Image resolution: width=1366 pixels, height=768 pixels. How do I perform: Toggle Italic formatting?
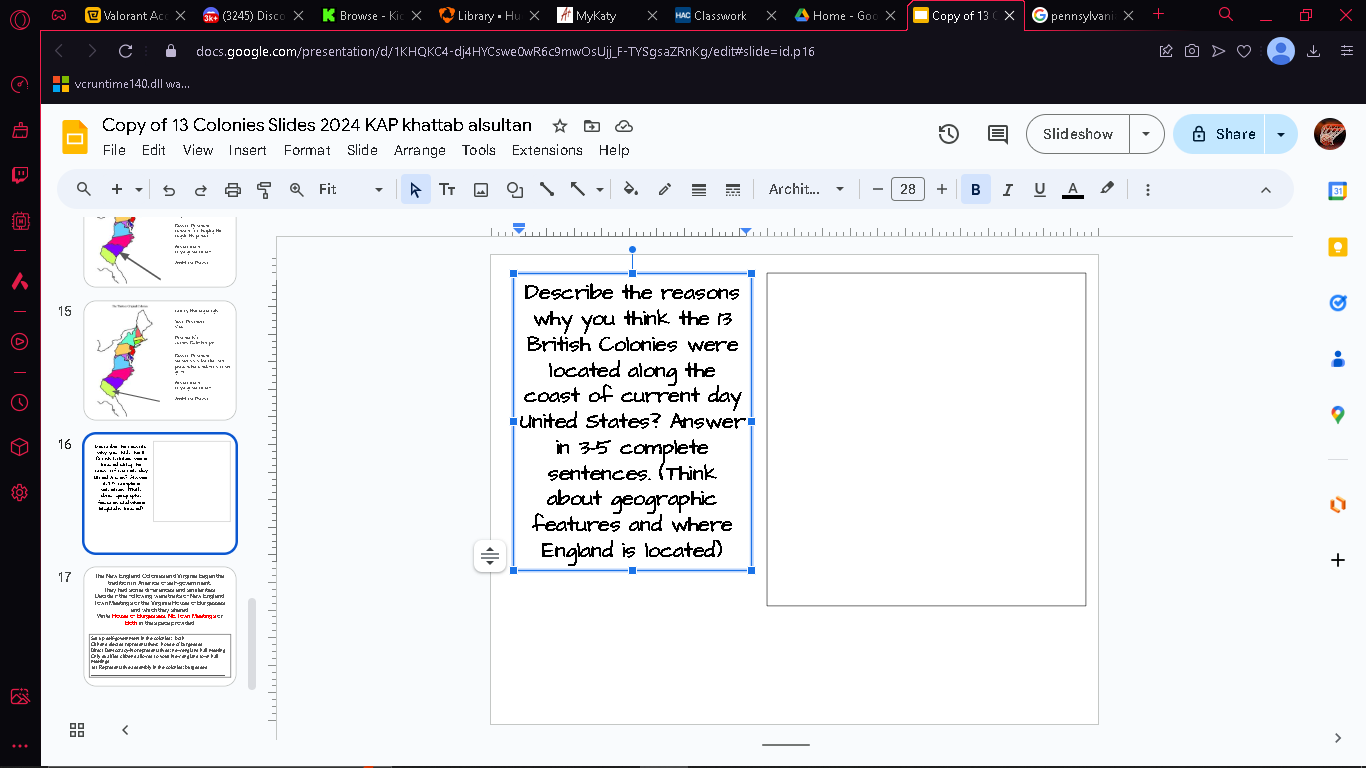[x=1007, y=189]
